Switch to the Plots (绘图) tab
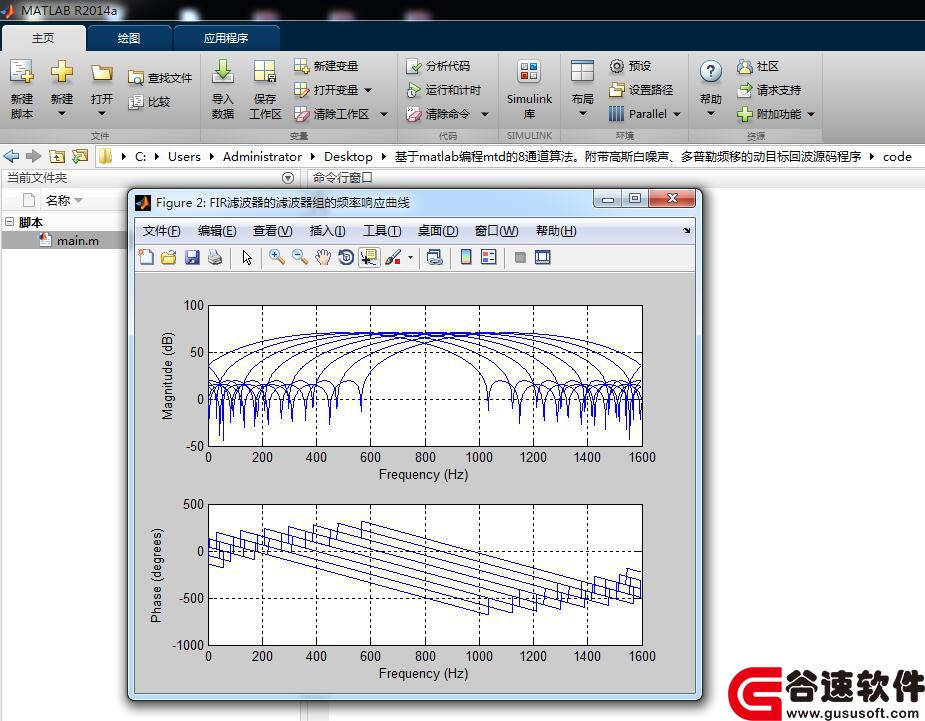Image resolution: width=925 pixels, height=721 pixels. pyautogui.click(x=129, y=38)
